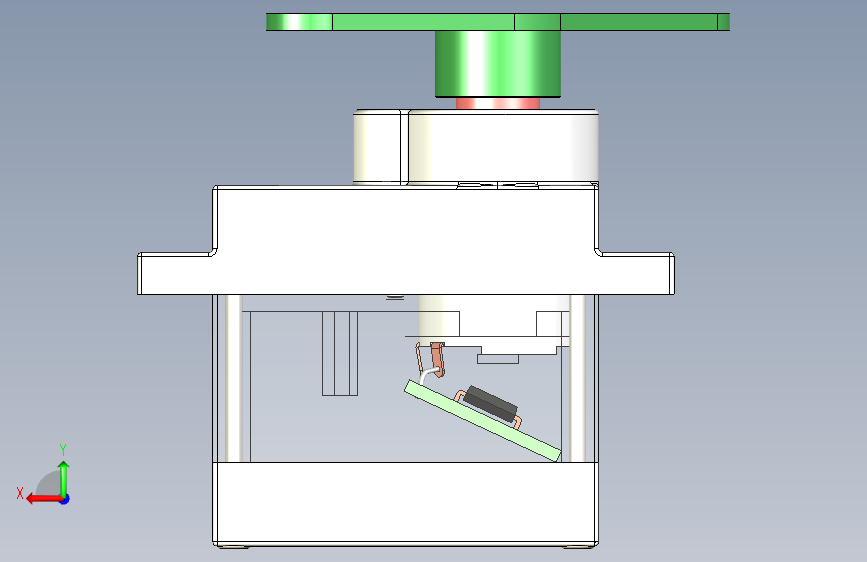Screen dimensions: 867x562
Task: Click the X label on axis triad
Action: (x=20, y=493)
